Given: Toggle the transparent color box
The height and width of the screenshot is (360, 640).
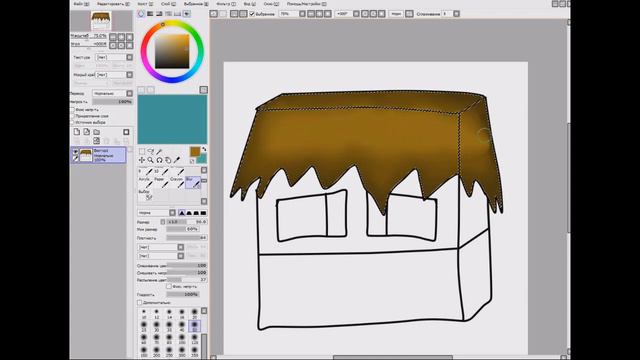Looking at the screenshot, I should click(x=192, y=161).
